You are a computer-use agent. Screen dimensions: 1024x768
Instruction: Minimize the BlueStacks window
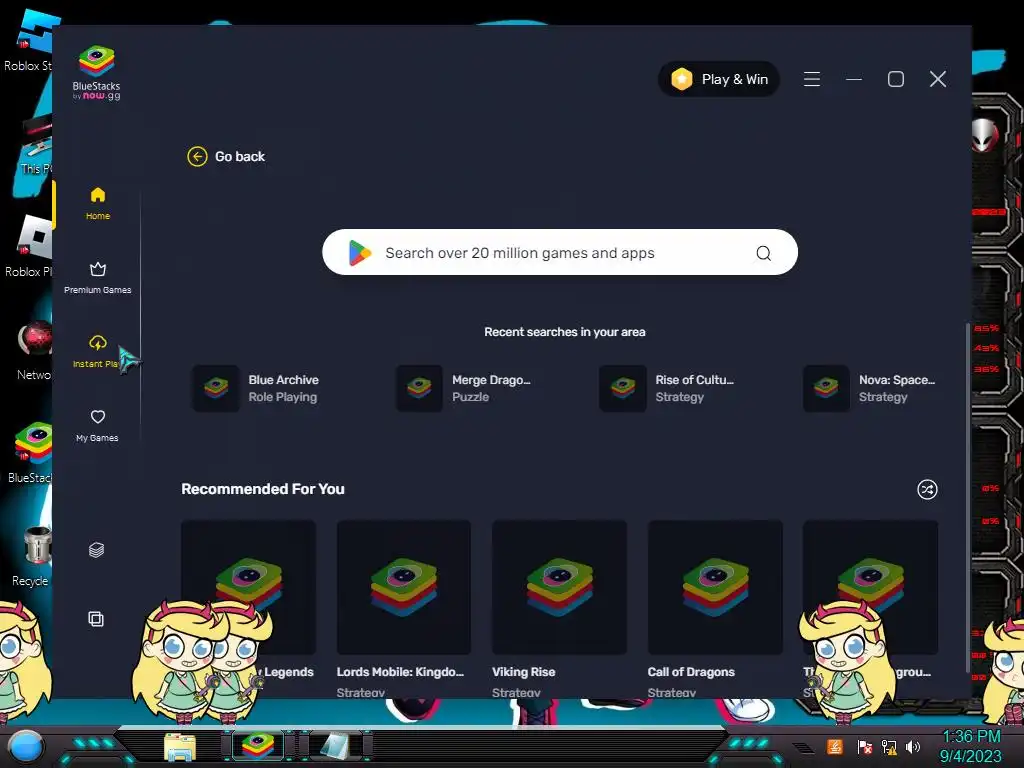point(854,79)
